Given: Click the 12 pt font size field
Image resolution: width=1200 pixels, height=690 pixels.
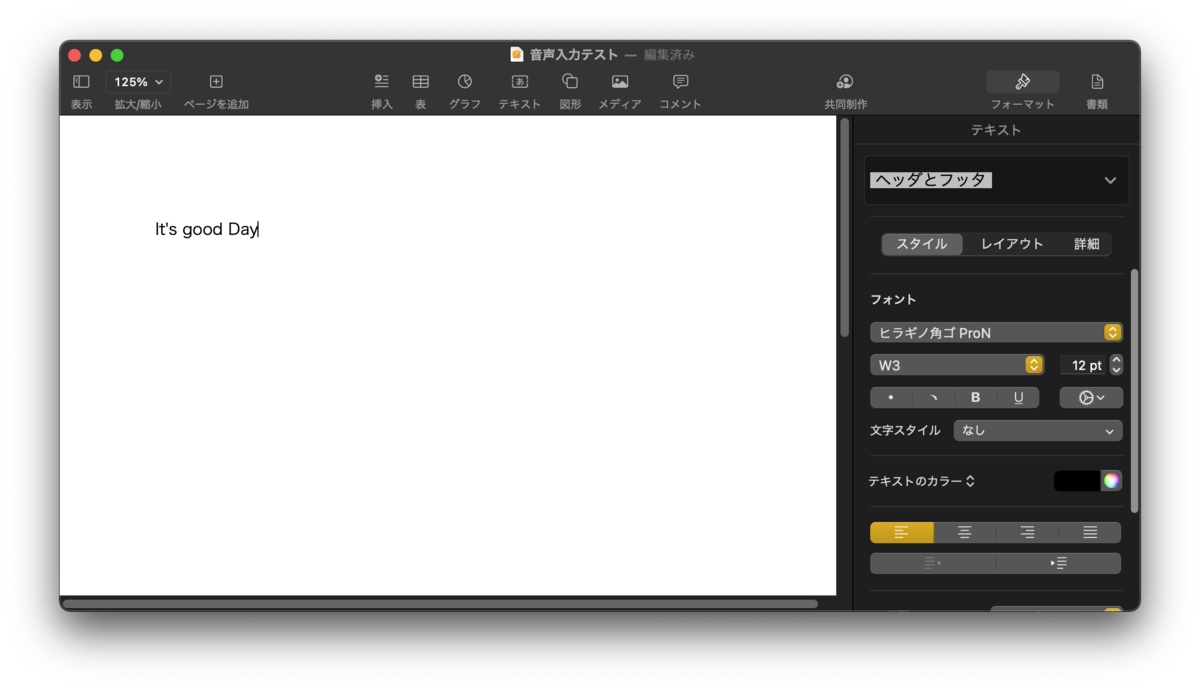Looking at the screenshot, I should coord(1084,365).
